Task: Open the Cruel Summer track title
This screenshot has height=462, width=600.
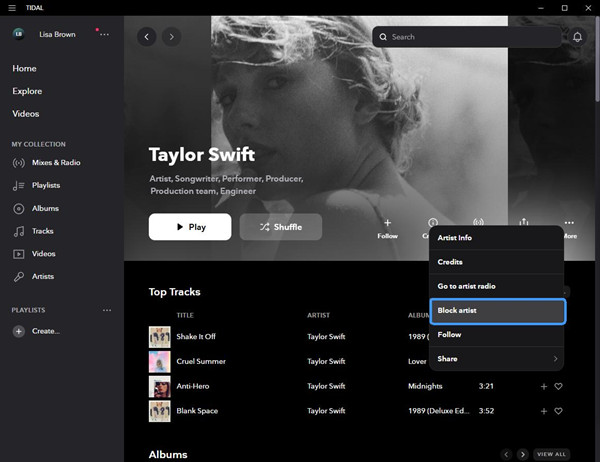Action: click(201, 361)
